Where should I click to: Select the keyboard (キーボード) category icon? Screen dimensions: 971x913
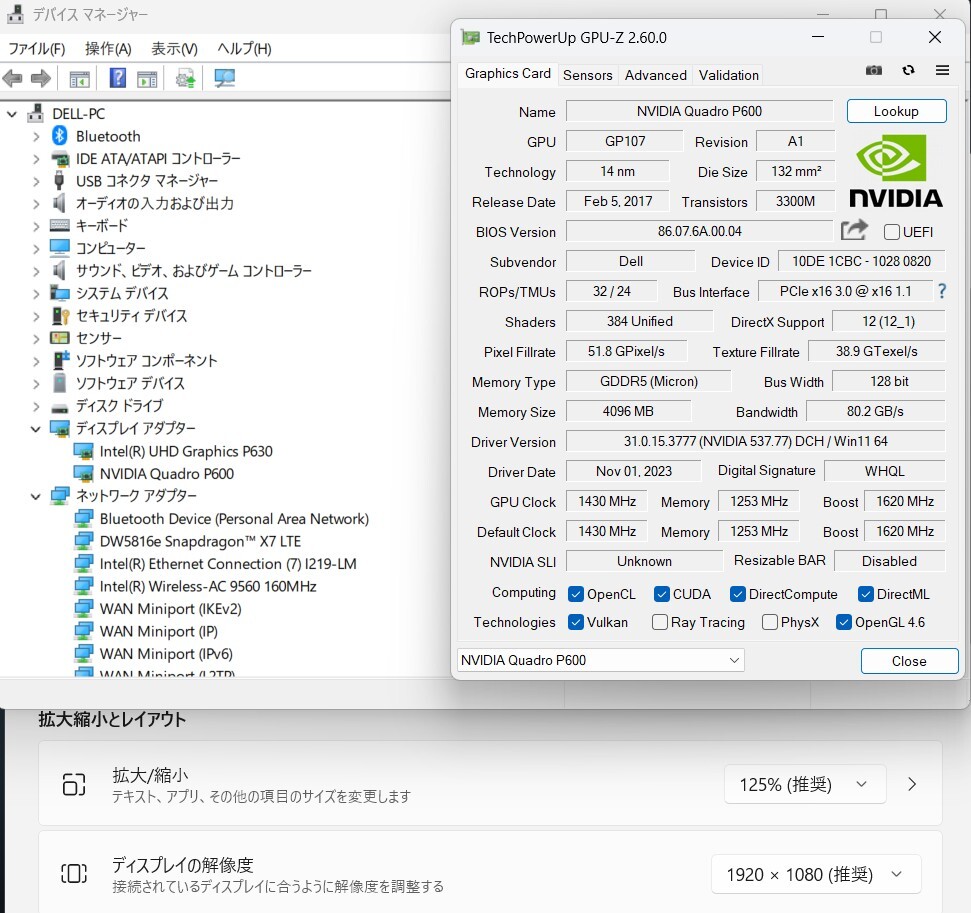[59, 225]
